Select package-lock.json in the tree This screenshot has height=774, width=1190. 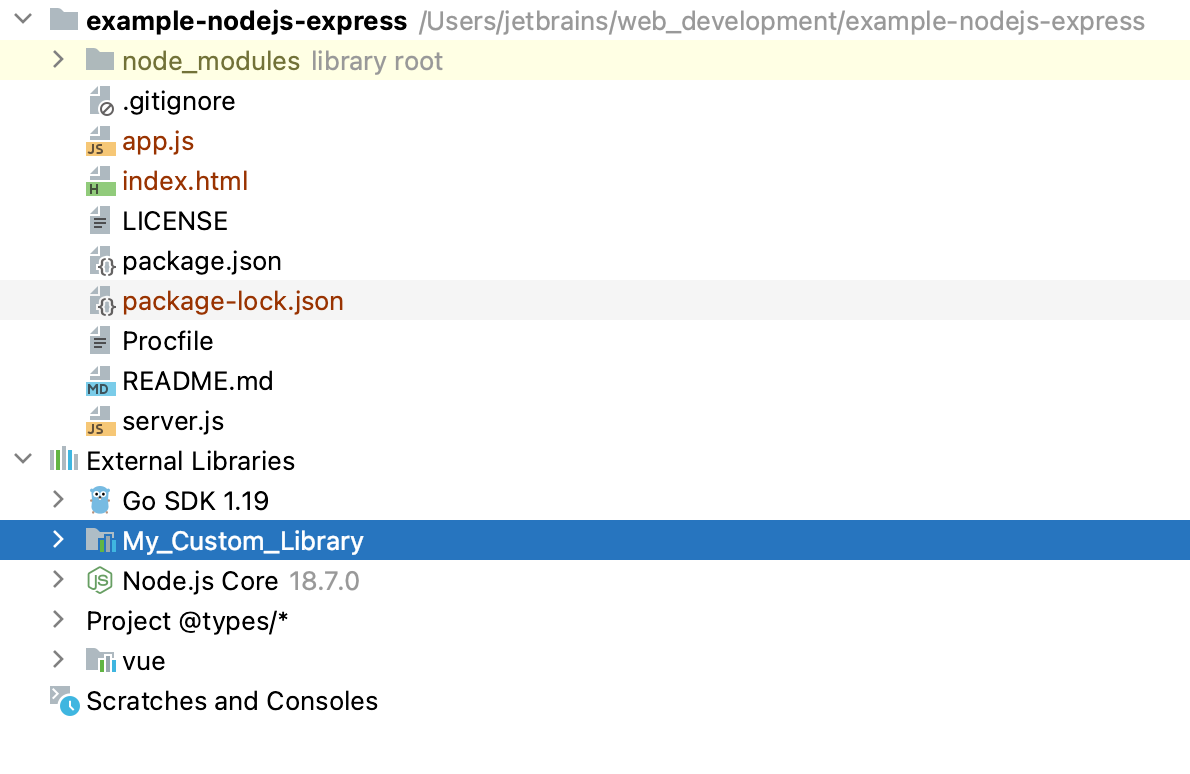[x=232, y=301]
